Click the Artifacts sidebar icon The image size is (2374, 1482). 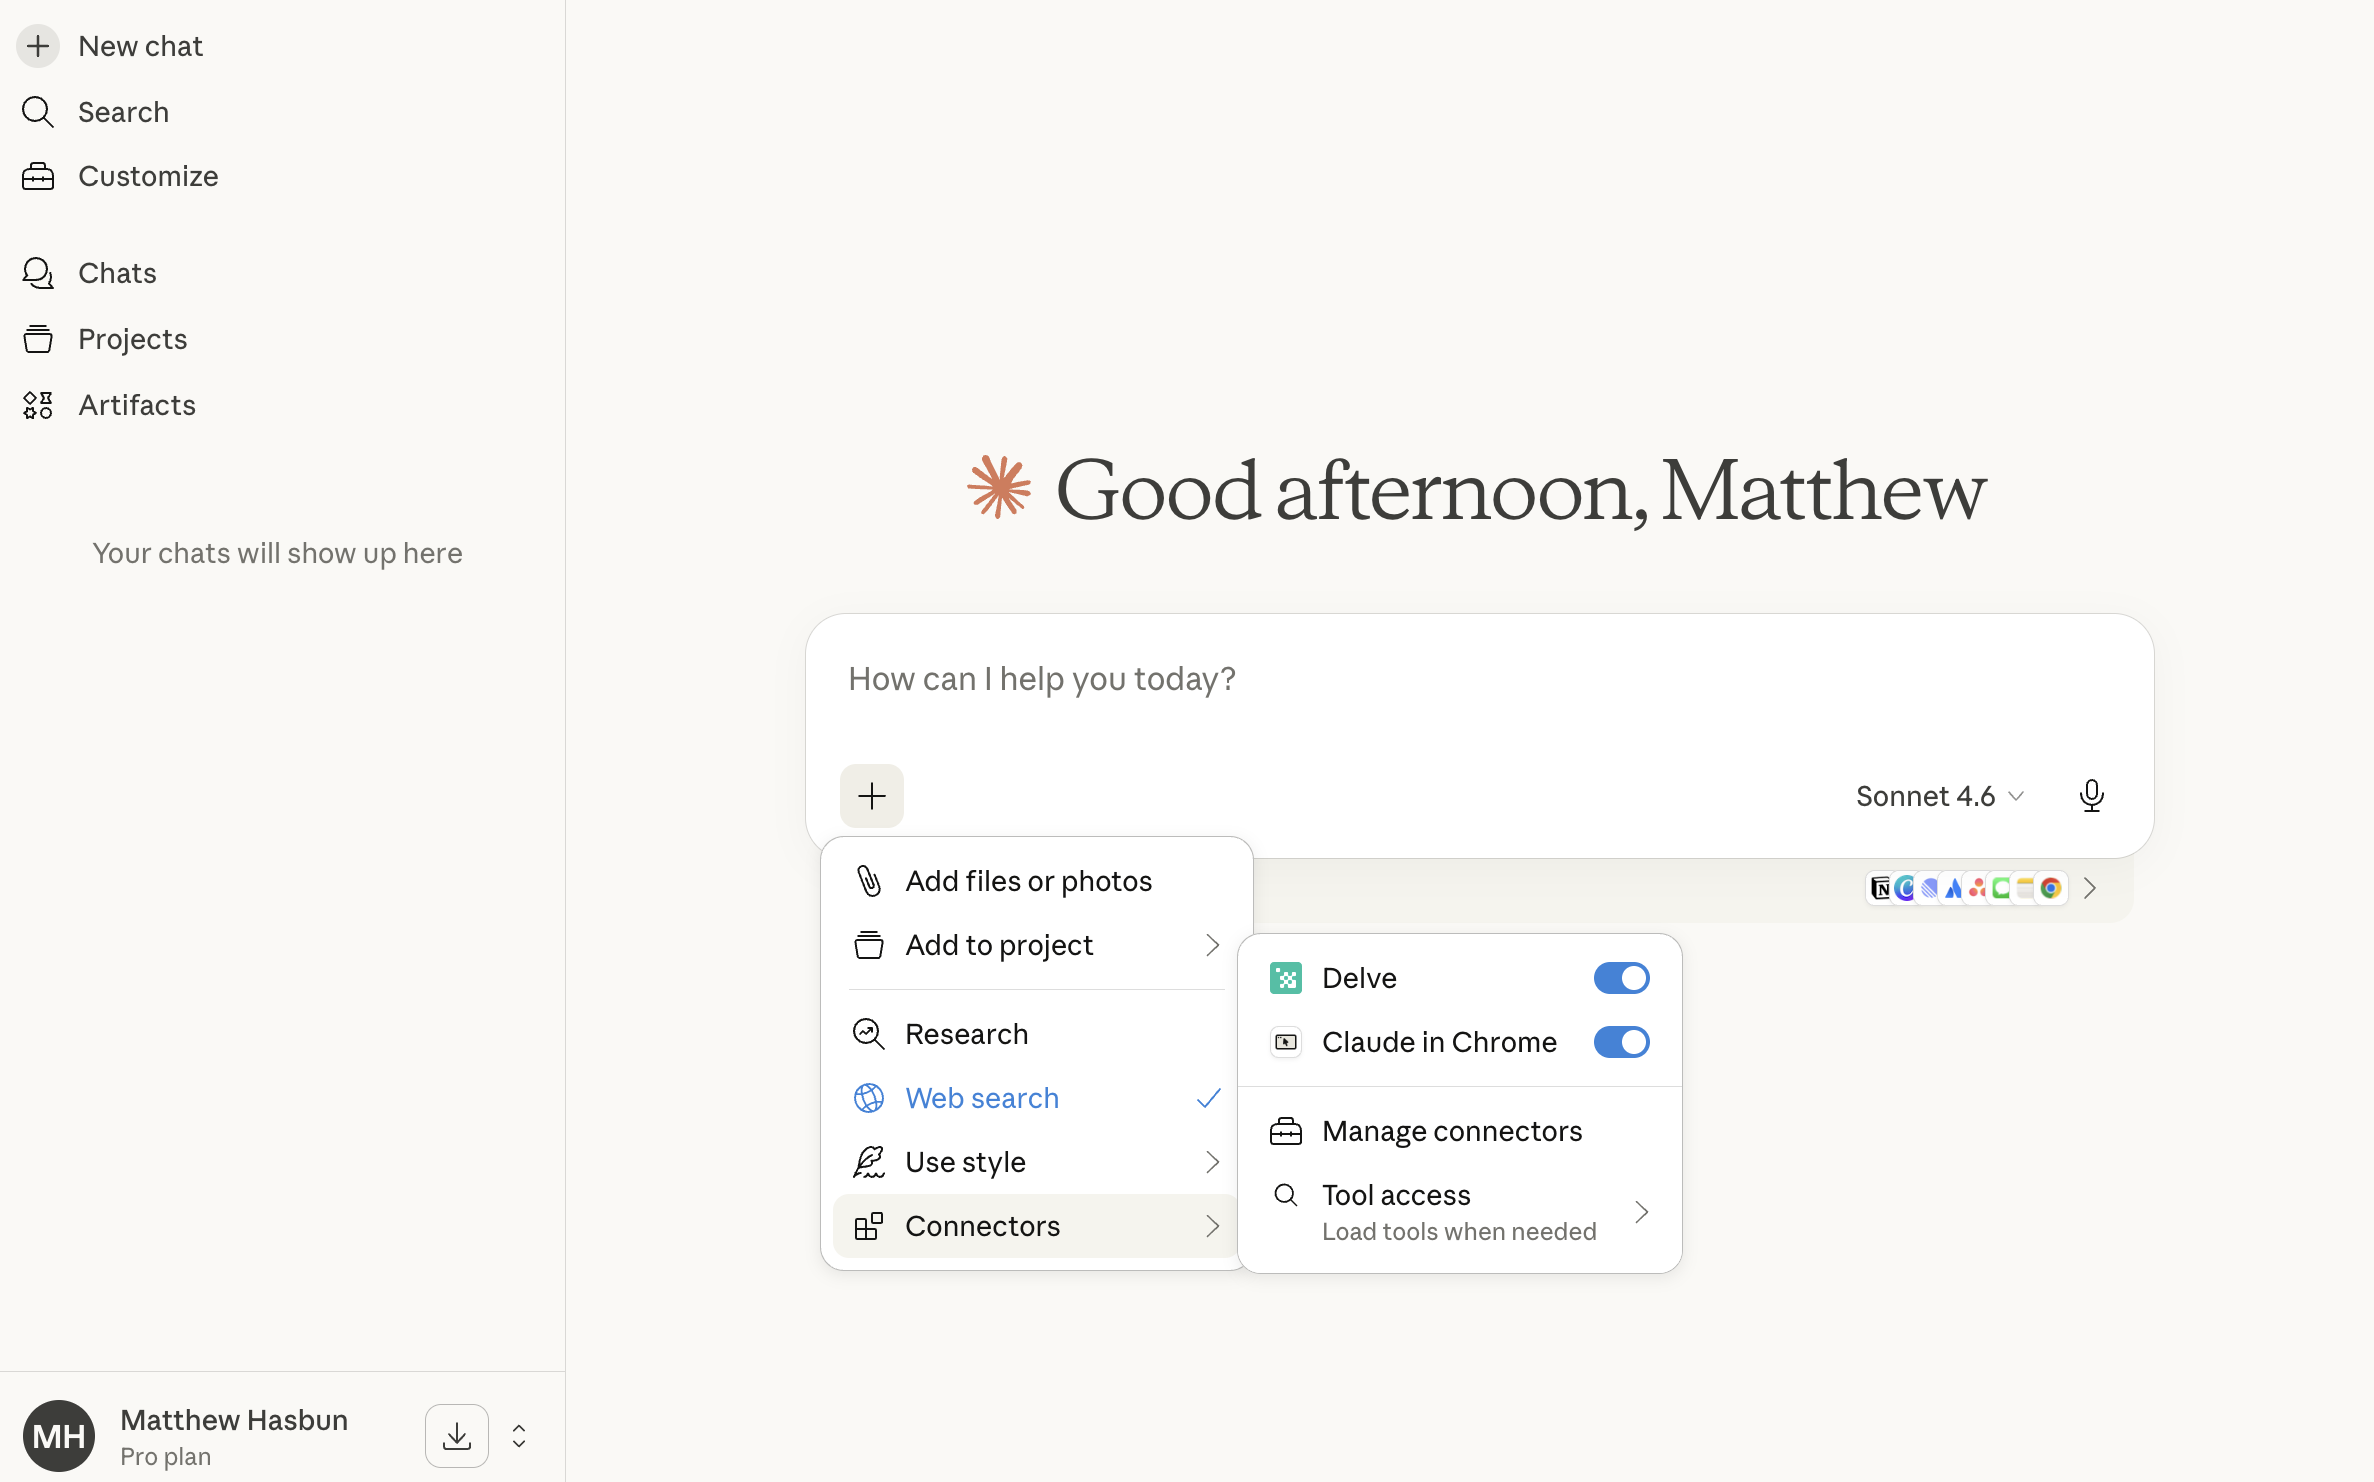tap(38, 405)
